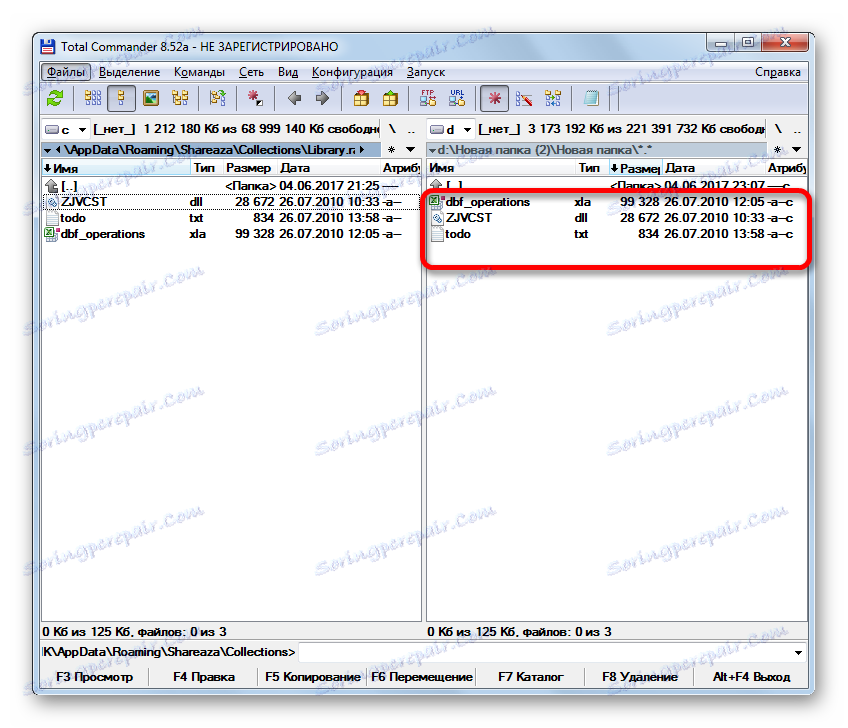Switch to thumbnail view mode

pos(150,98)
